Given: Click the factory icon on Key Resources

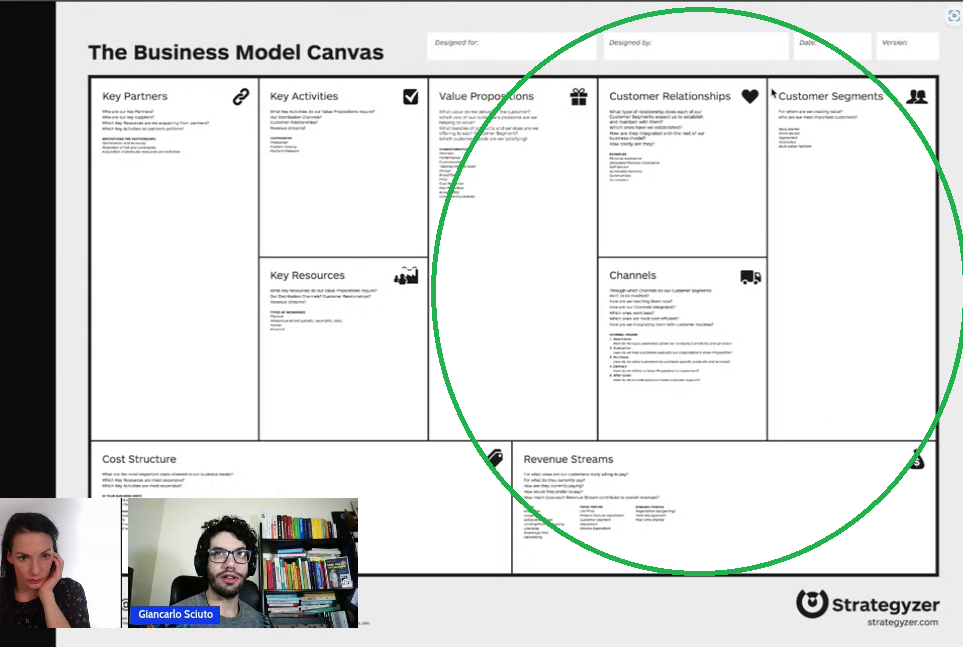Looking at the screenshot, I should point(405,275).
